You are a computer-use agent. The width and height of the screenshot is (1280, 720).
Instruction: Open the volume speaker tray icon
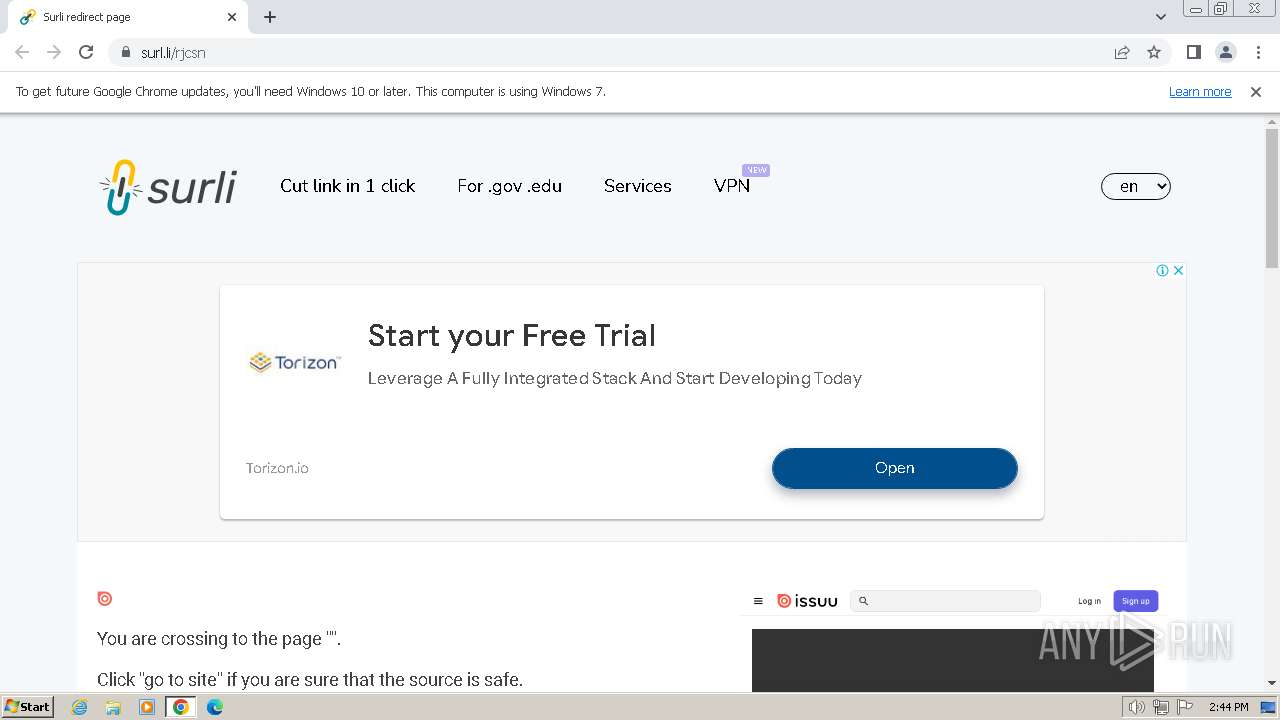(x=1136, y=707)
